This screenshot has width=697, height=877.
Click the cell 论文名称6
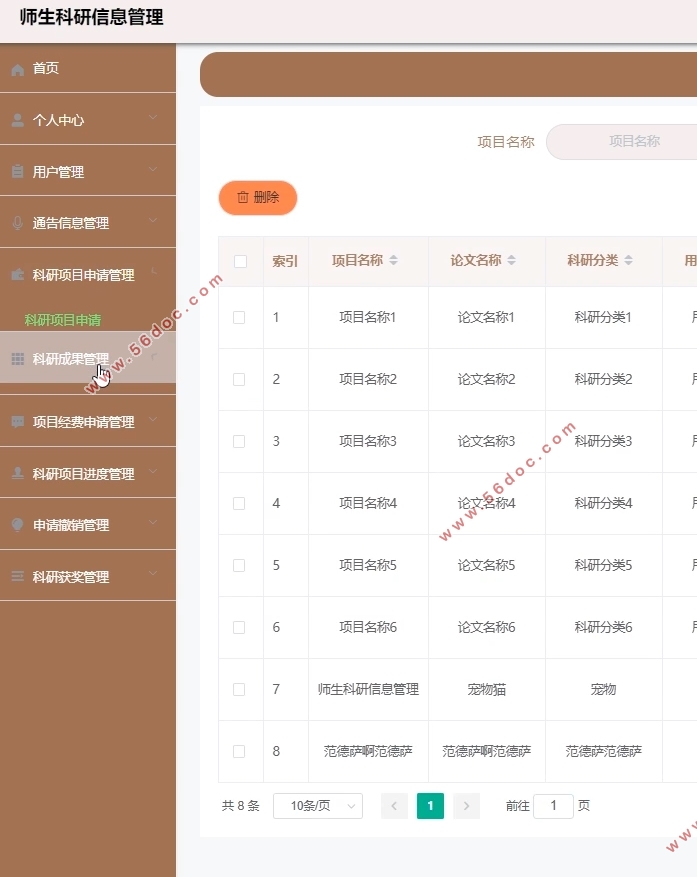point(486,628)
